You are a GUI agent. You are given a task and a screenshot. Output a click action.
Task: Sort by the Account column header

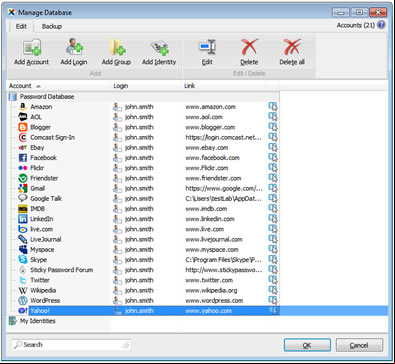point(59,86)
